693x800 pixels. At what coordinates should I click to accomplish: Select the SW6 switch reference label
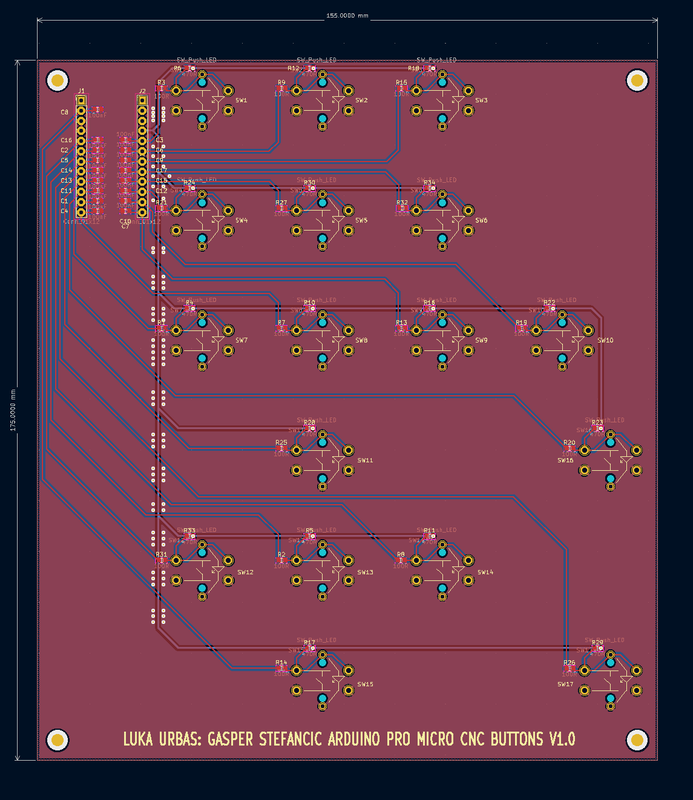point(481,220)
